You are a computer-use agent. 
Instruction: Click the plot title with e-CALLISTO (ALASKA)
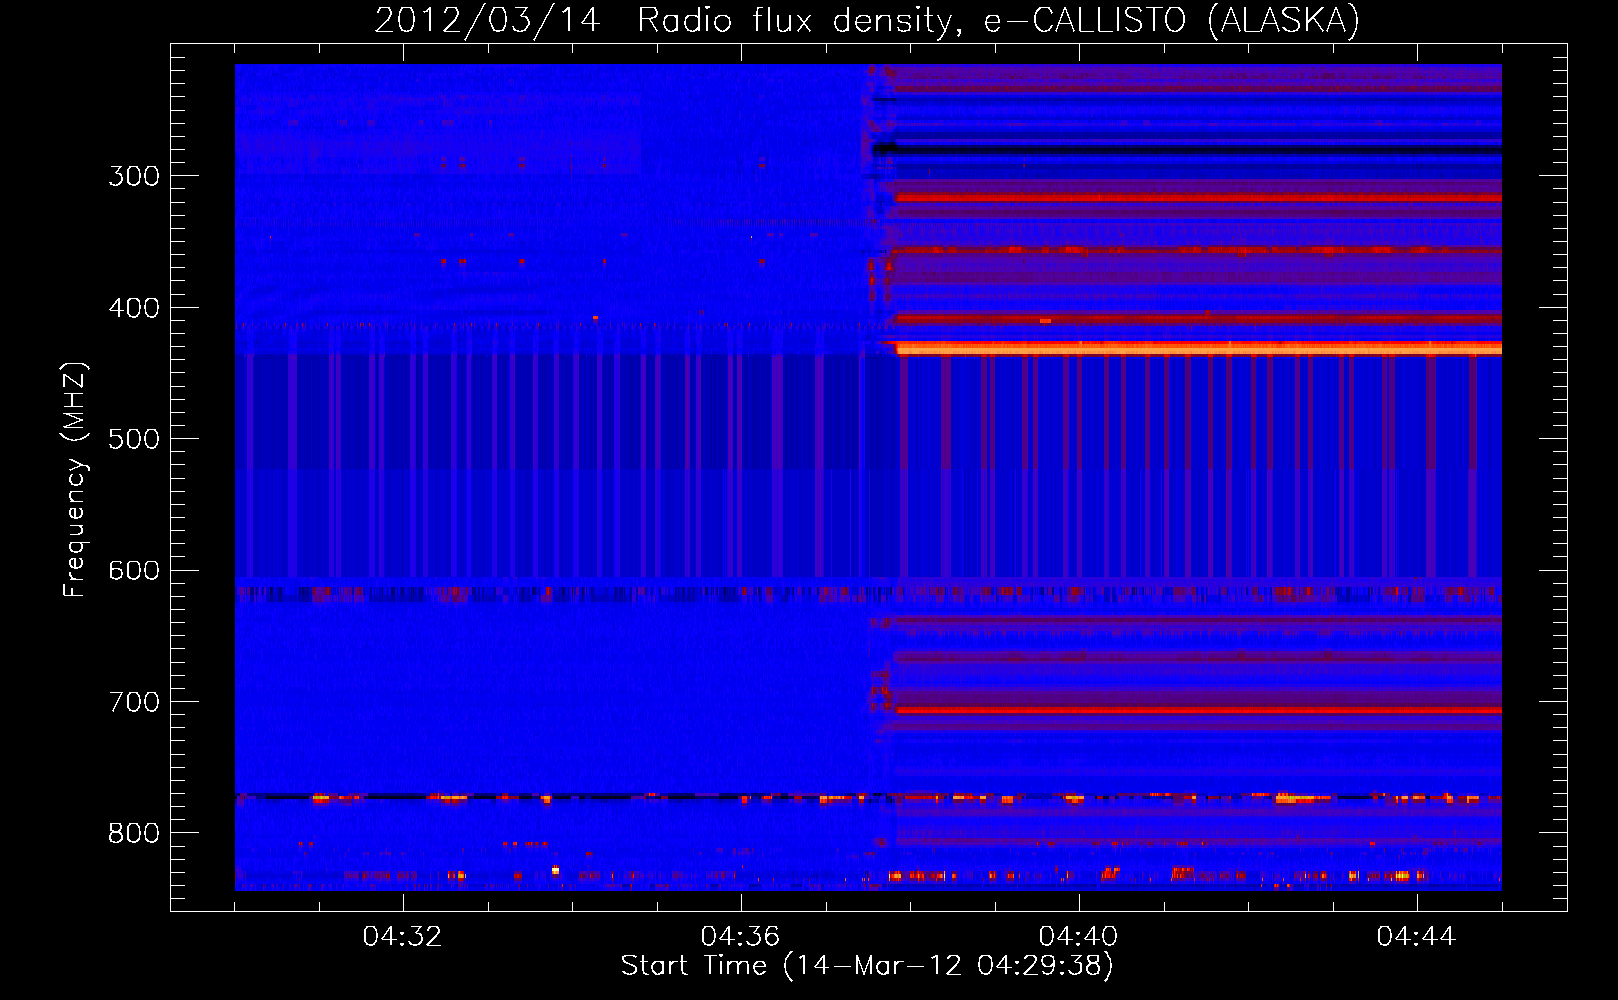(867, 20)
